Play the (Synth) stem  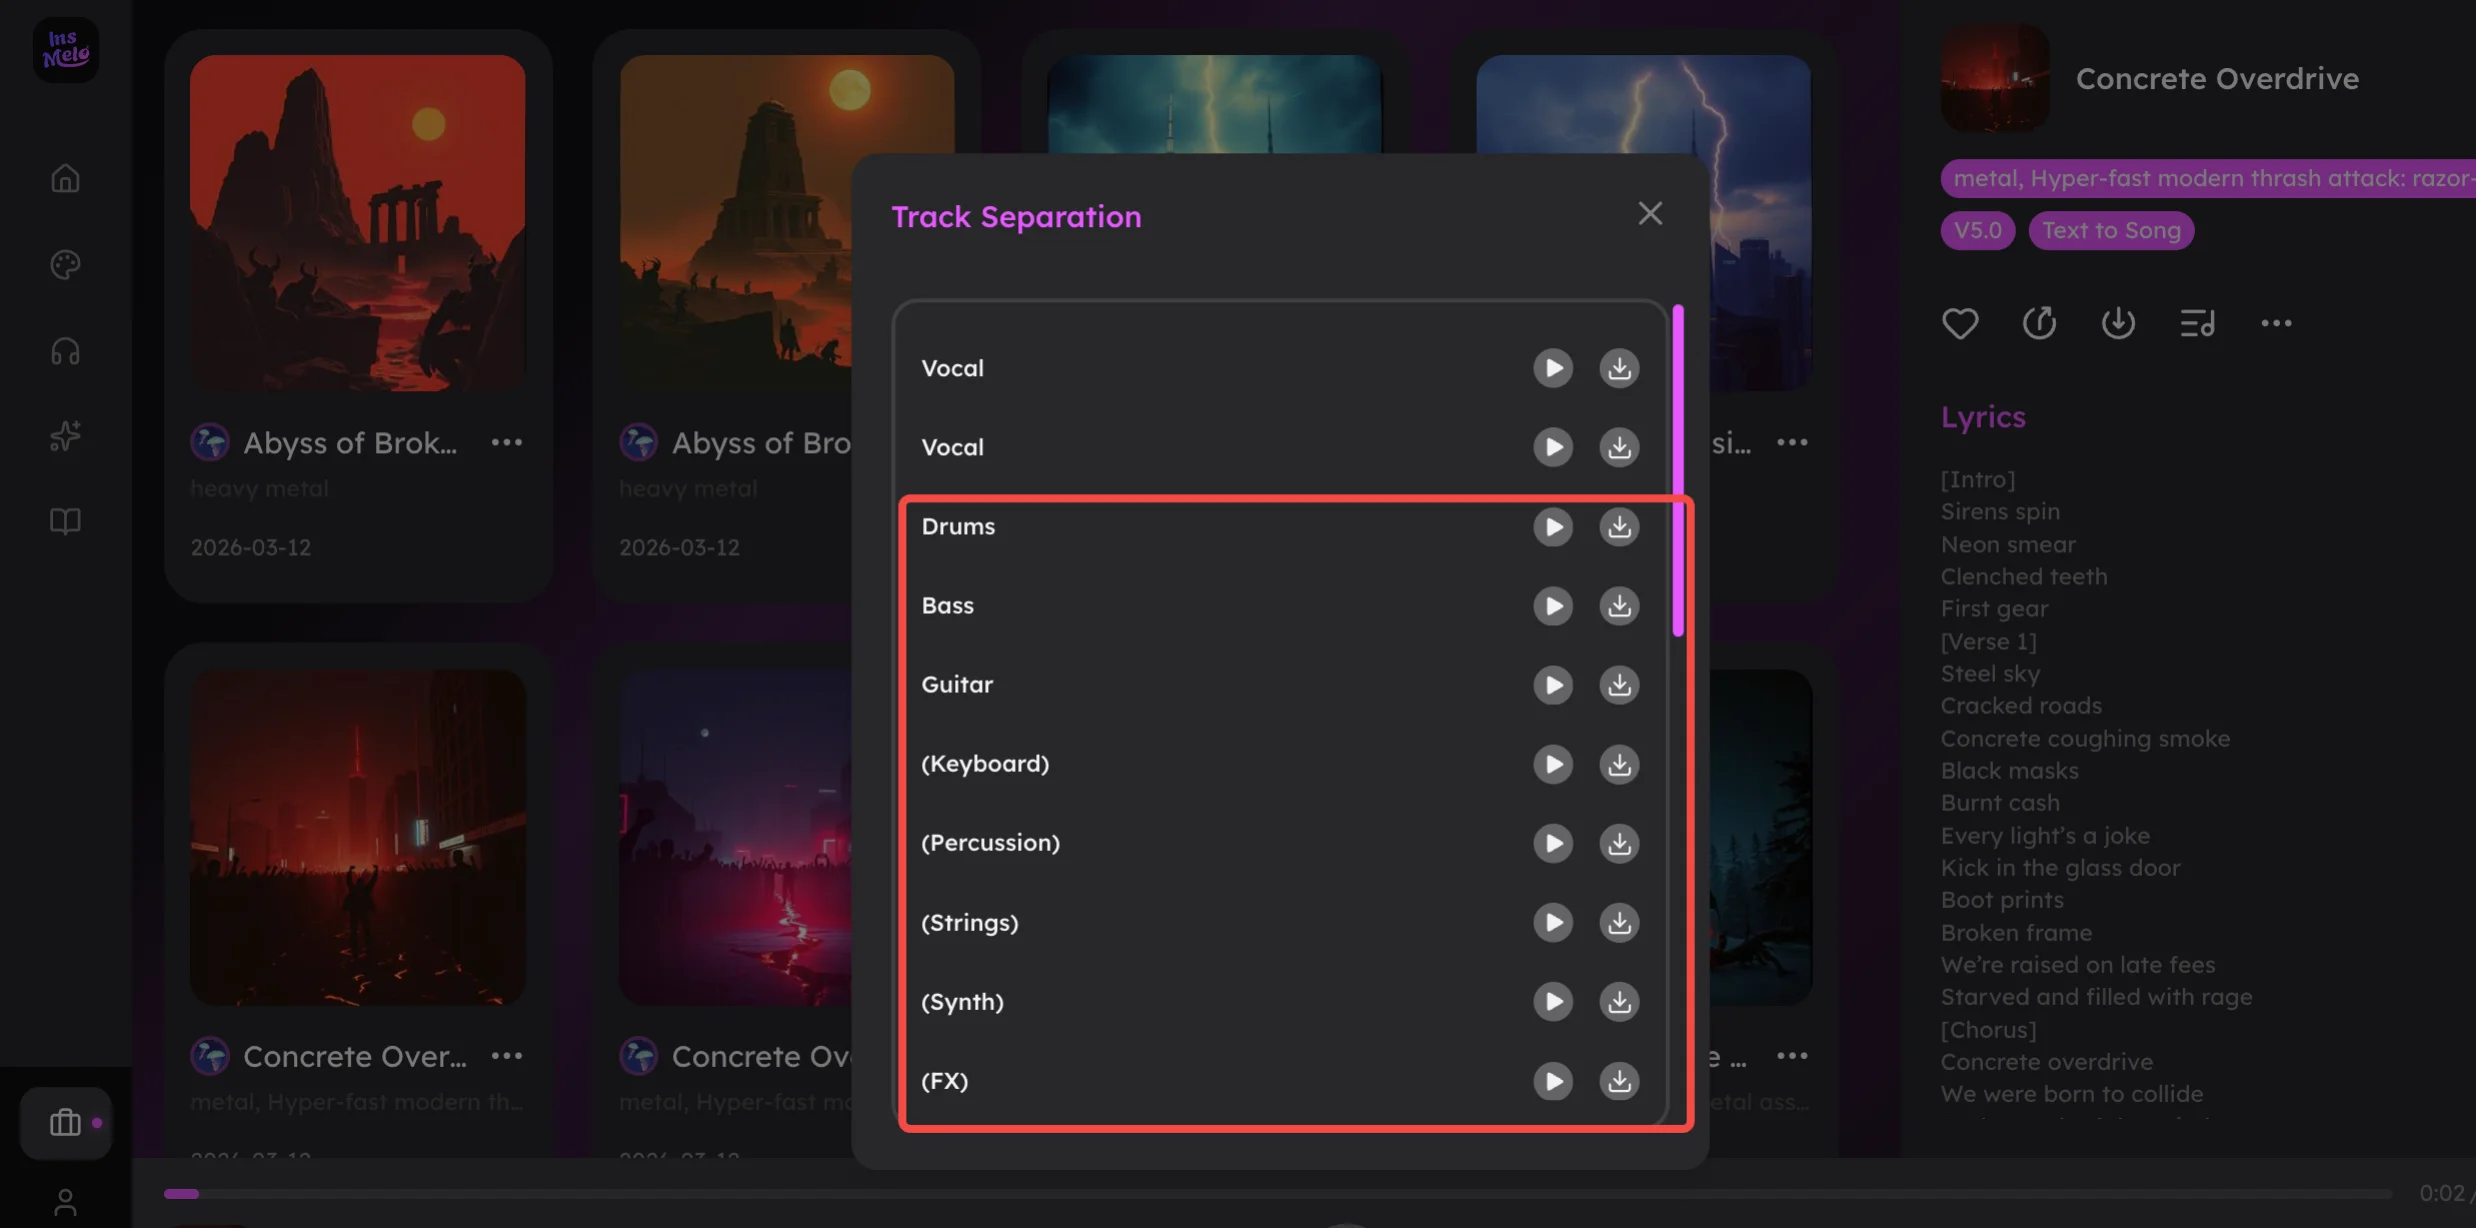click(1552, 1002)
